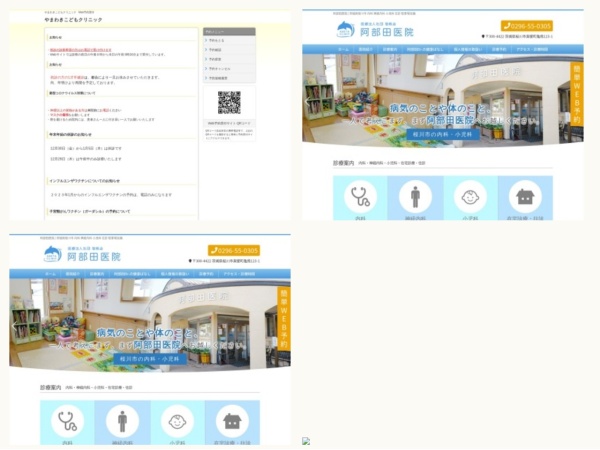Open the red underlined notice link at top
The height and width of the screenshot is (450, 600).
81,50
